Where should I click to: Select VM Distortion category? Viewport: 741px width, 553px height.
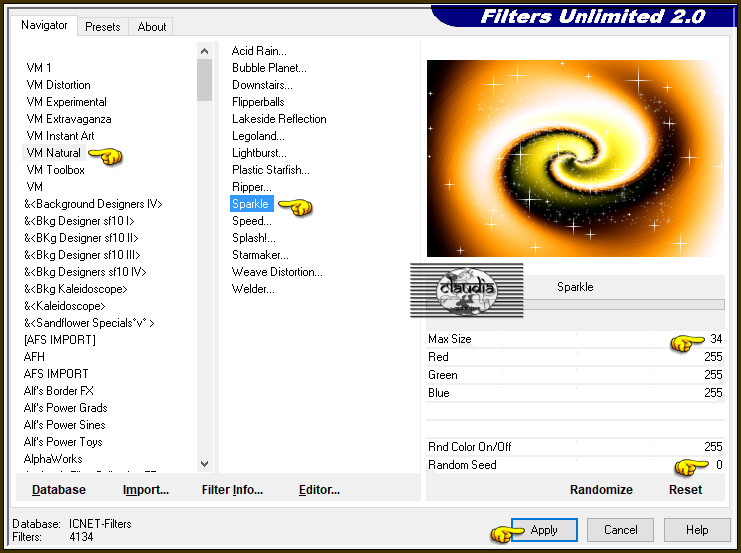click(59, 85)
